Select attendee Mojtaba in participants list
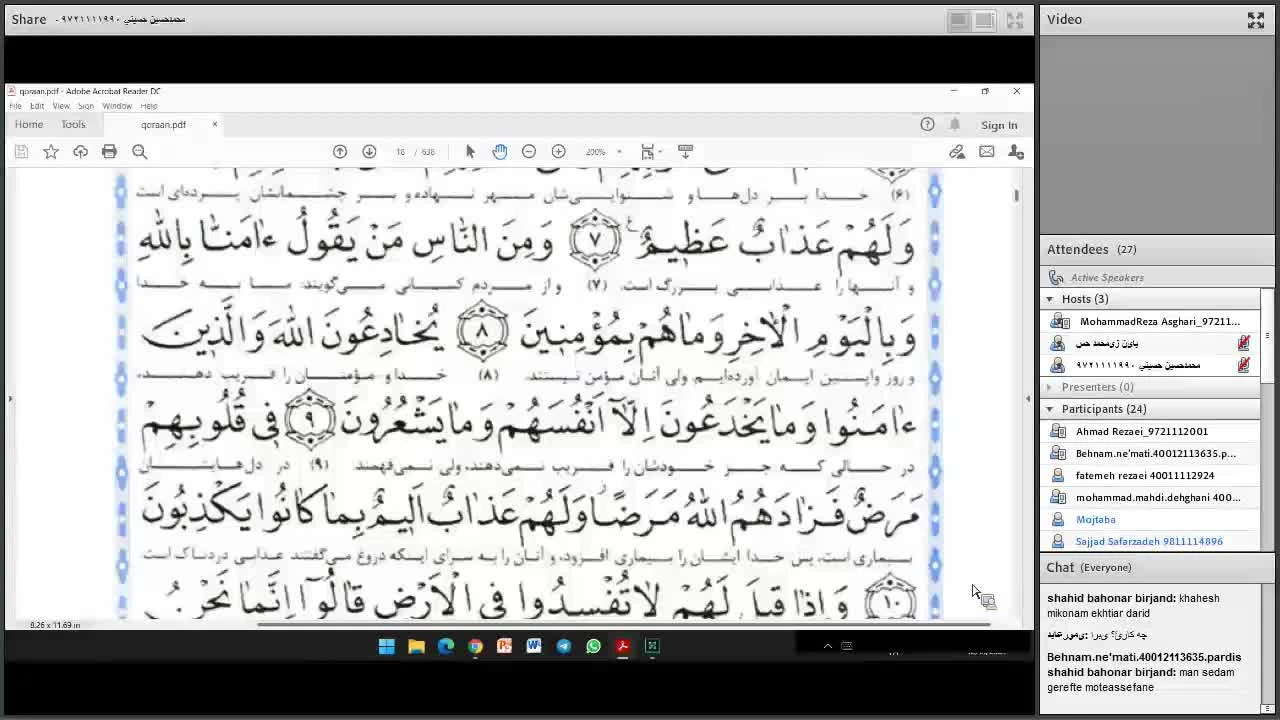 point(1095,519)
